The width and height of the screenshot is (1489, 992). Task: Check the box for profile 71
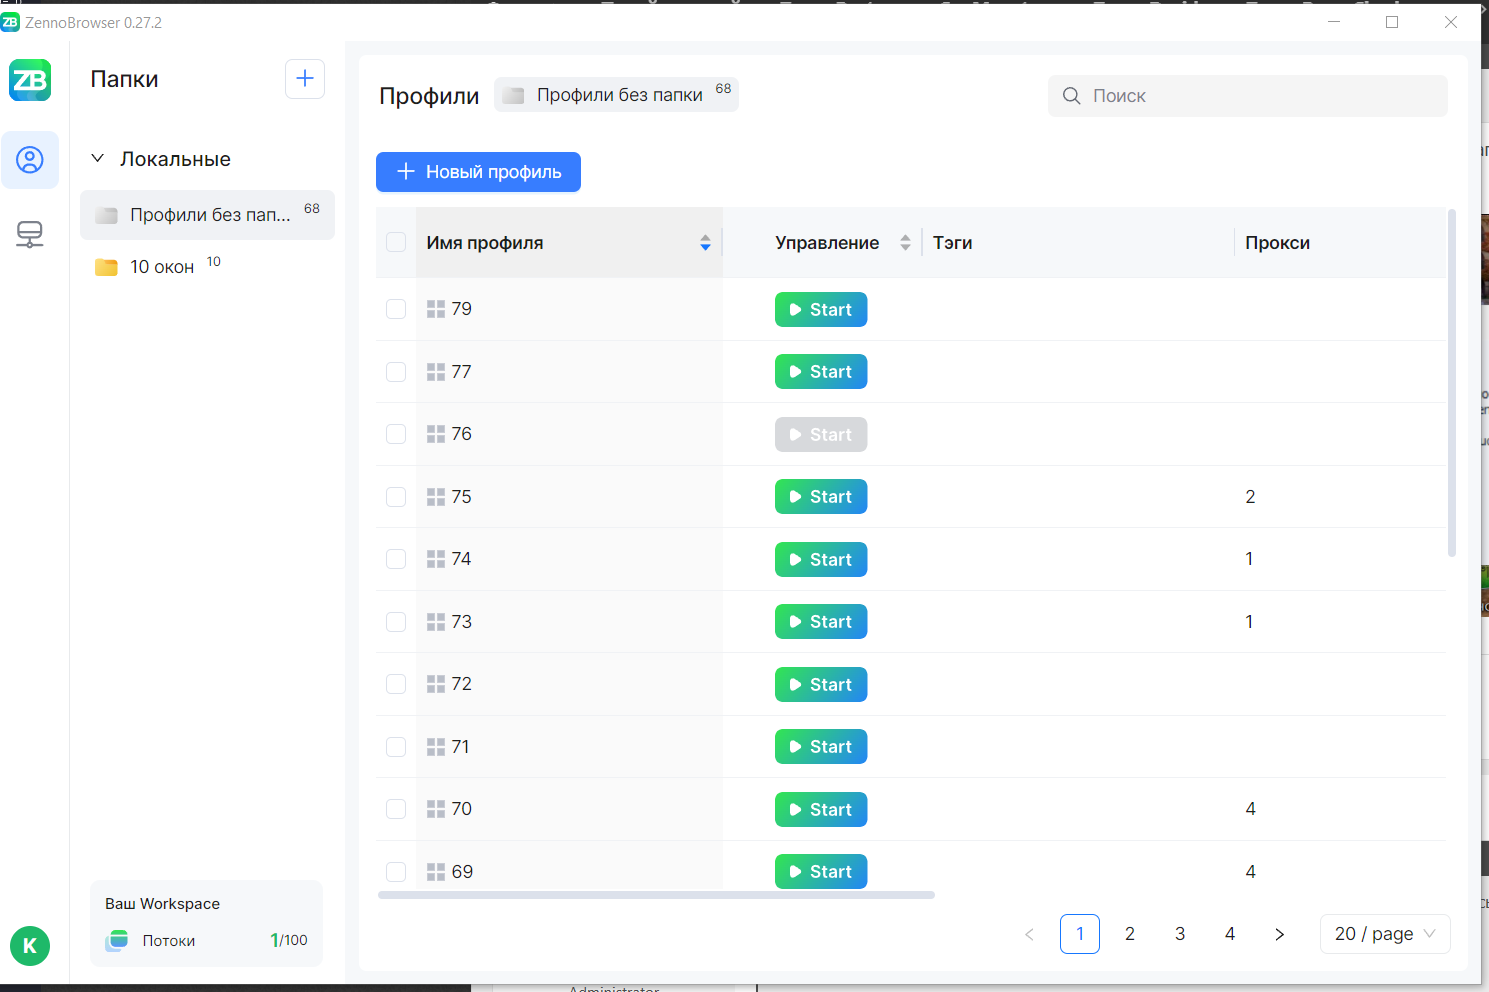(x=396, y=747)
